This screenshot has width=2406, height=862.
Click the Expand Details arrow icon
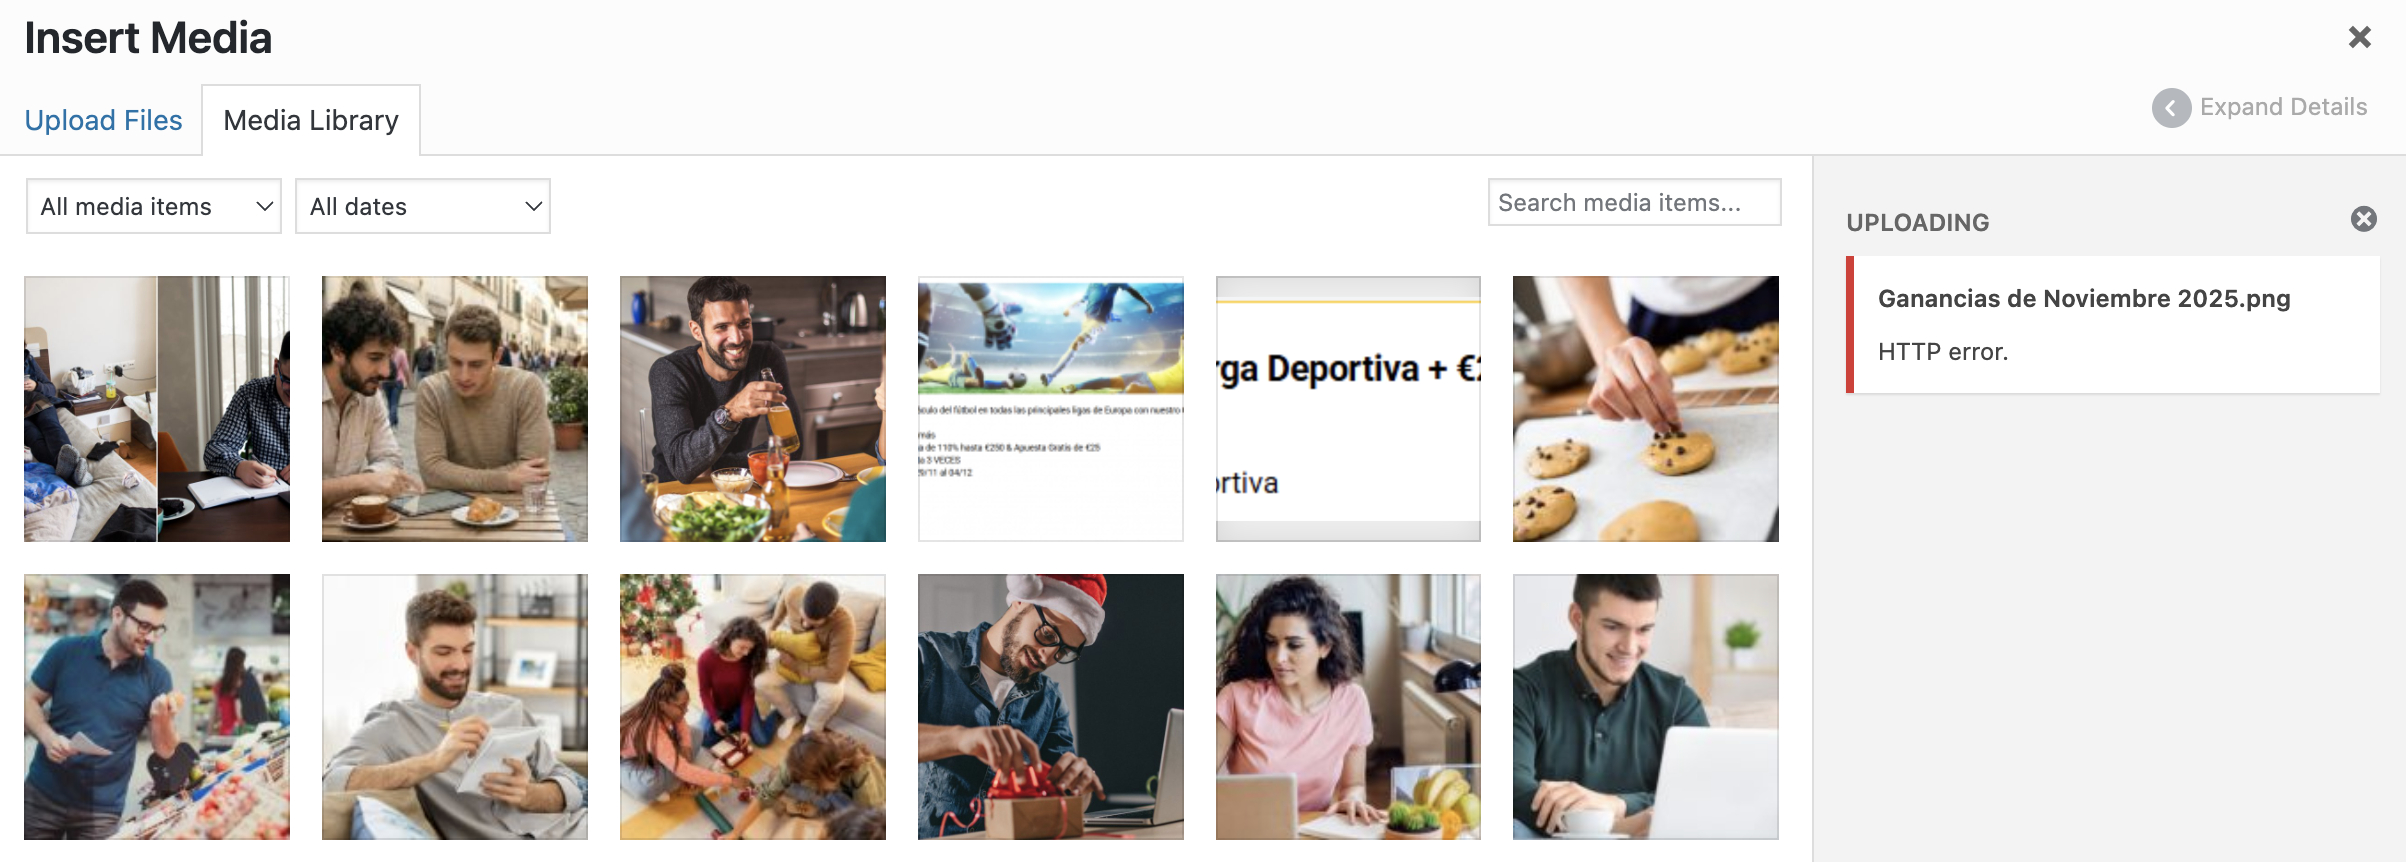pyautogui.click(x=2171, y=107)
